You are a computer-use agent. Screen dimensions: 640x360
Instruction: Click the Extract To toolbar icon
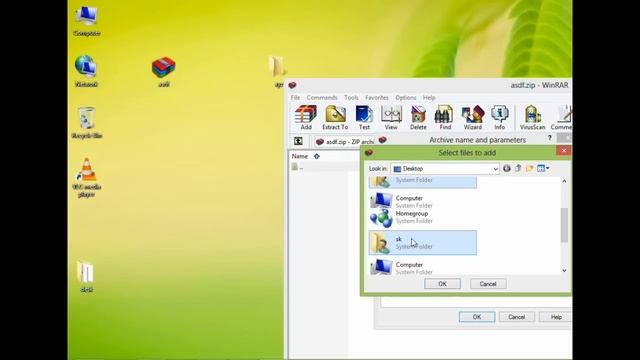(x=335, y=118)
